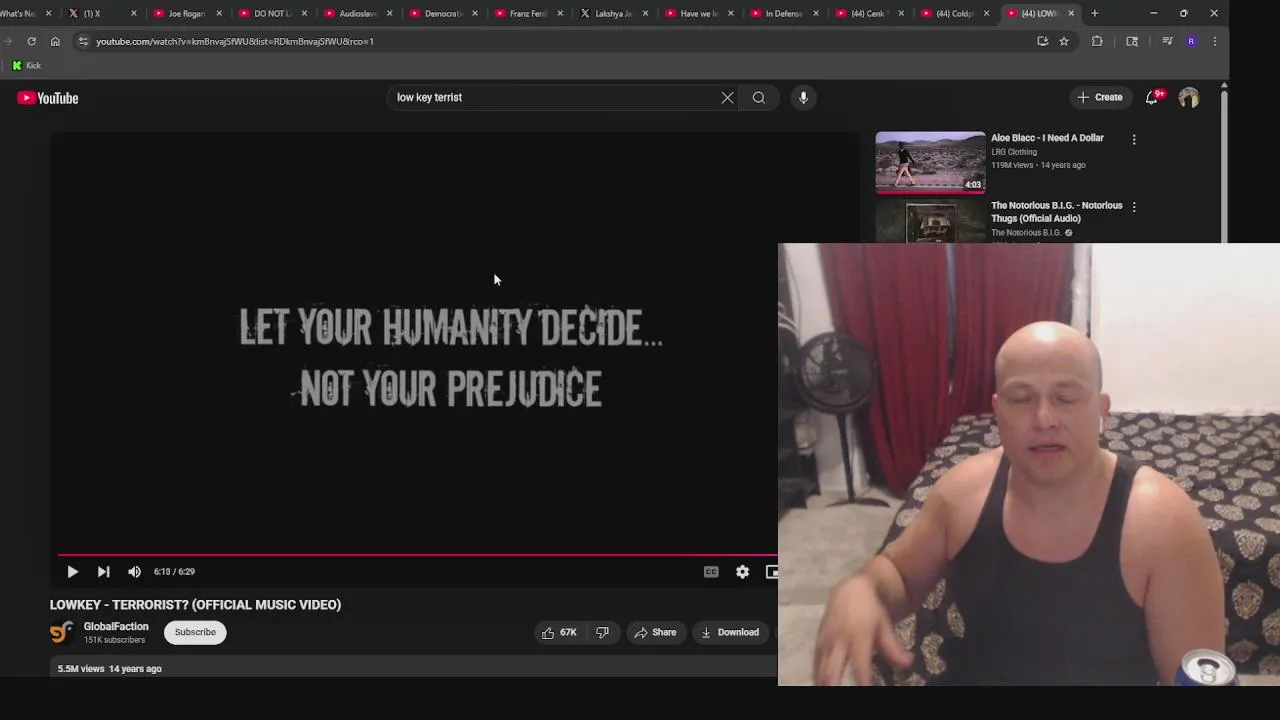Open Aloe Blacc I Need A Dollar thumbnail
Image resolution: width=1280 pixels, height=720 pixels.
pyautogui.click(x=930, y=162)
